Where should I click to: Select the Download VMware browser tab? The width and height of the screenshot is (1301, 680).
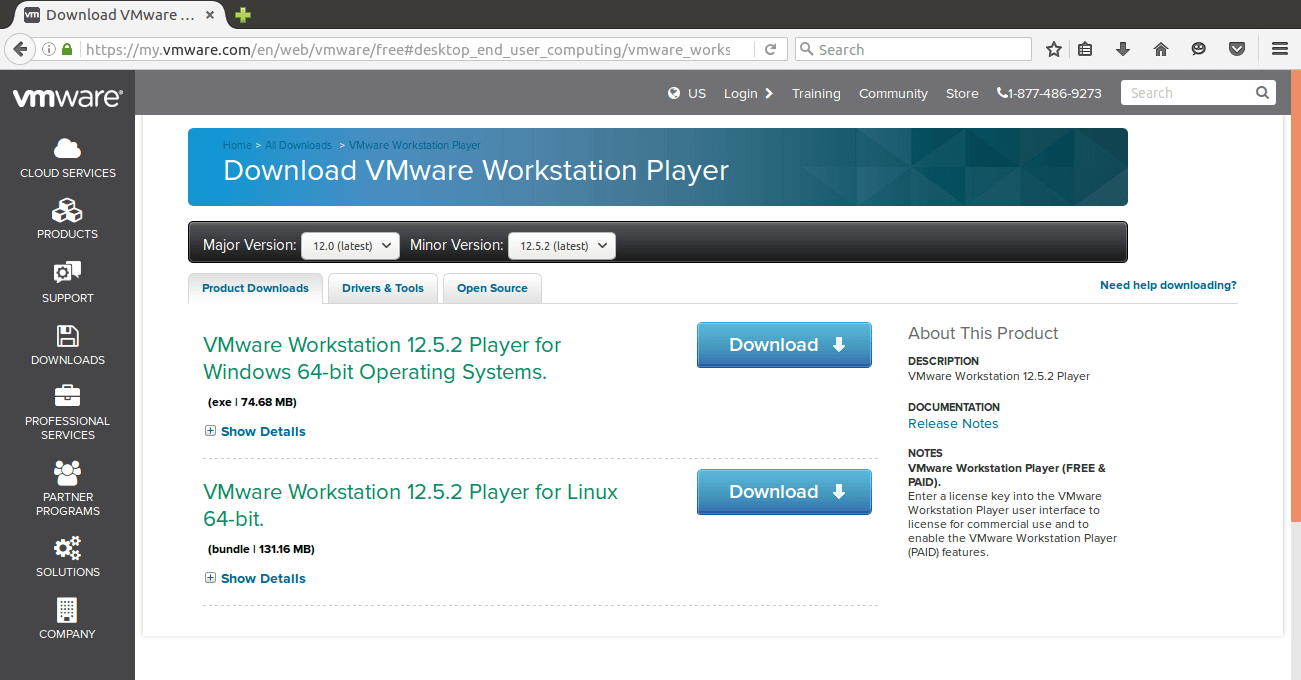pos(118,15)
